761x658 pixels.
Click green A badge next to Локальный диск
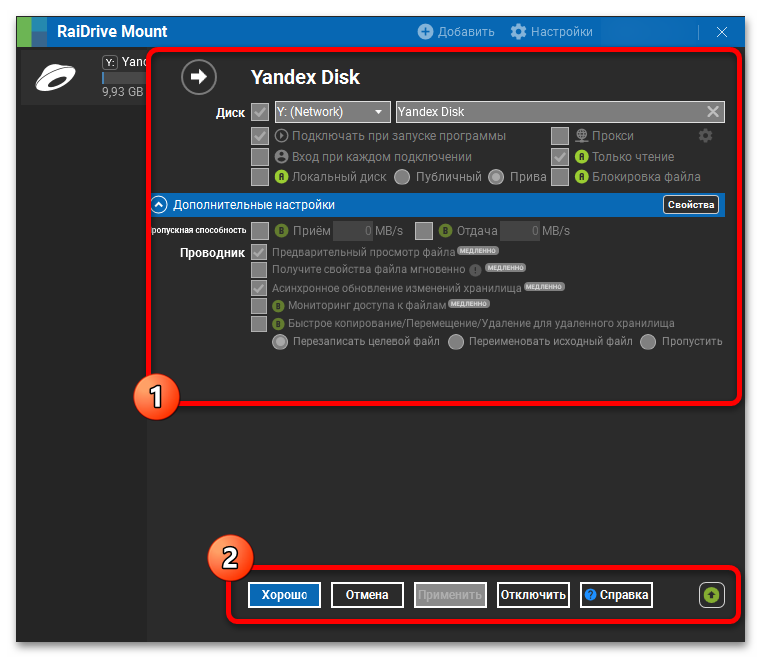pyautogui.click(x=281, y=177)
